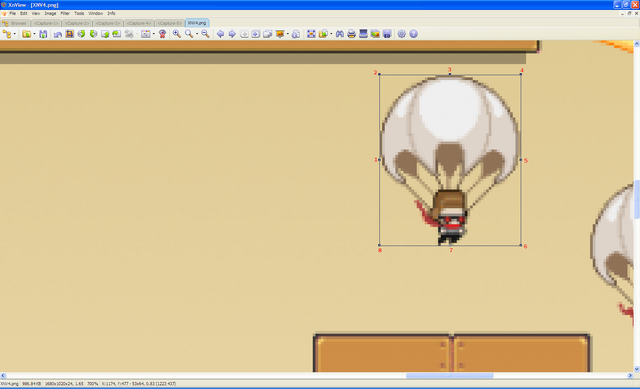Click the scroll left arrow
The image size is (640, 389).
[x=3, y=376]
